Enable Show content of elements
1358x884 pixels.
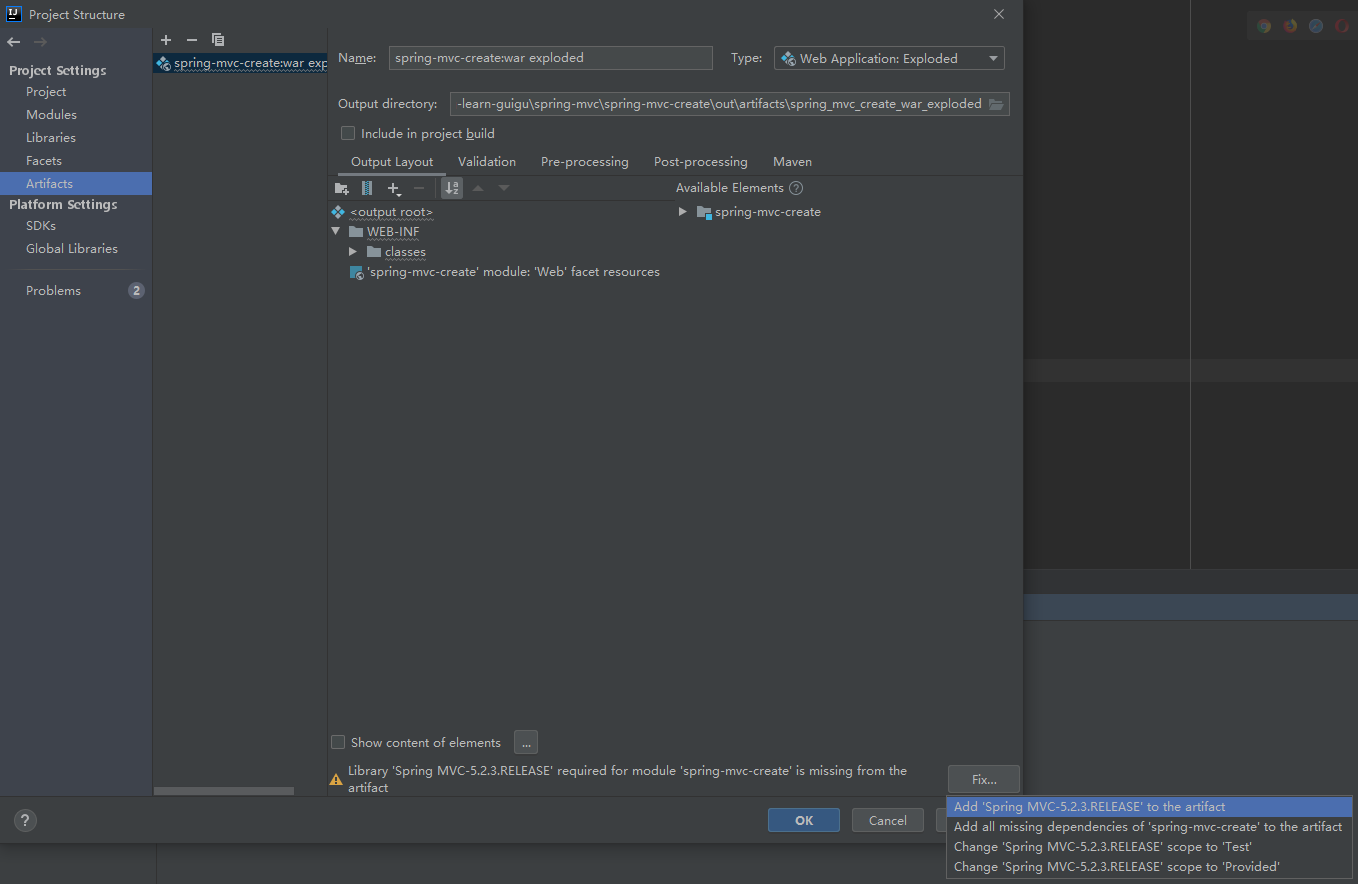(338, 742)
